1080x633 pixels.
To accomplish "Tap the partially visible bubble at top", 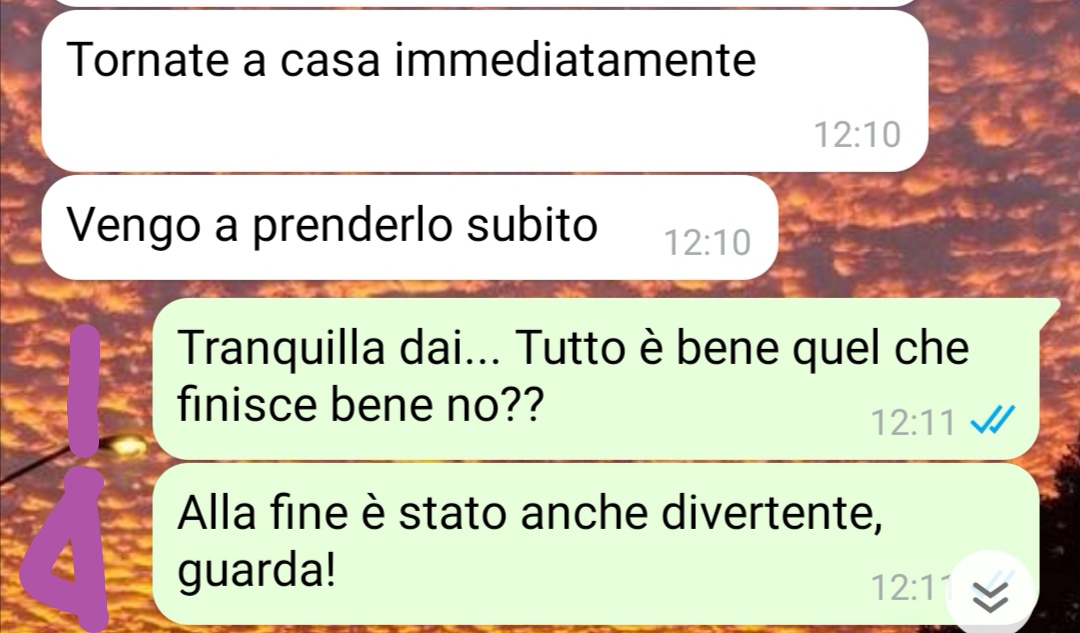I will (x=485, y=3).
